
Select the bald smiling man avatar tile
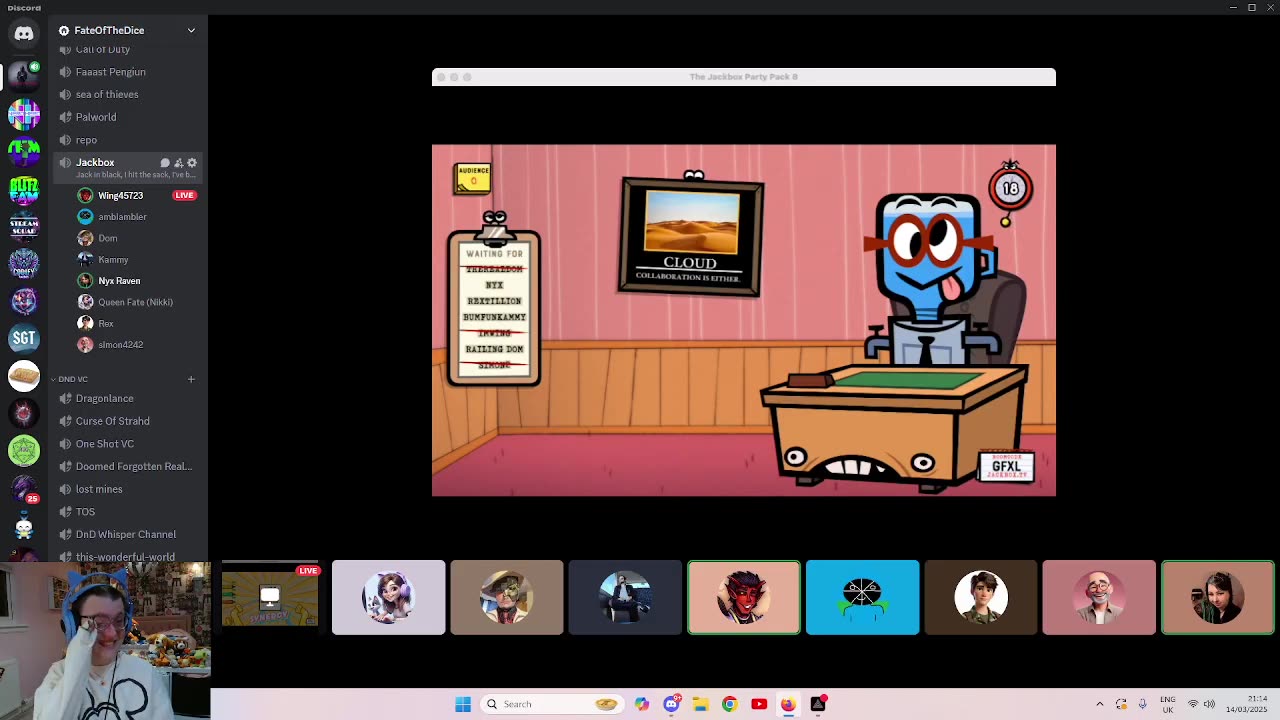(1099, 598)
